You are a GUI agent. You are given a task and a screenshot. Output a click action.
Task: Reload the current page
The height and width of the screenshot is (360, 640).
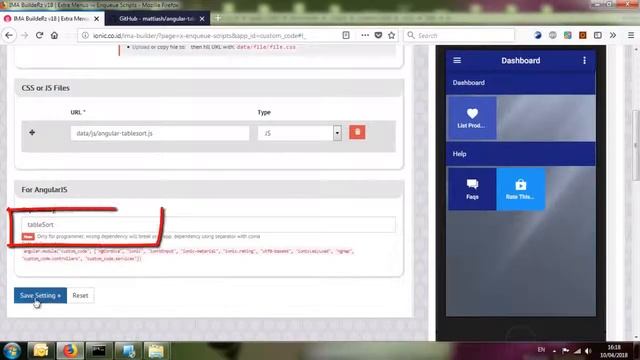tap(39, 36)
